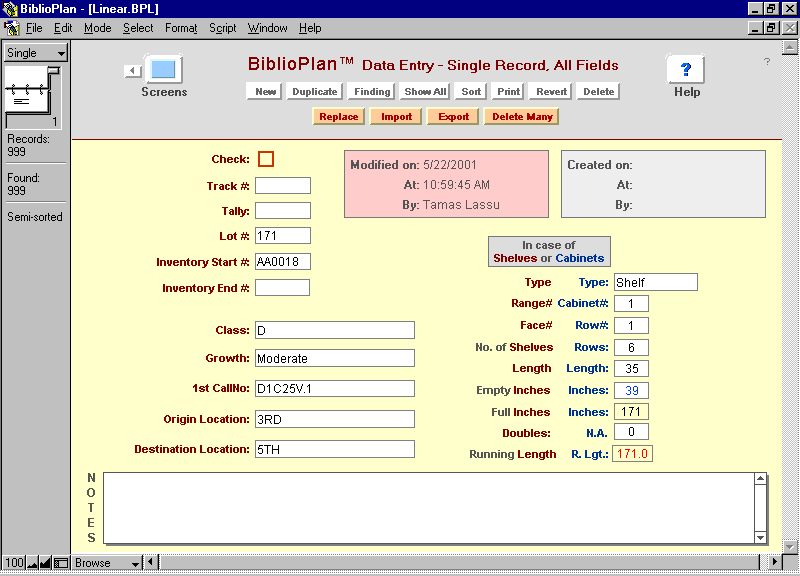Click the BiblioPlan application icon in title bar
The width and height of the screenshot is (800, 576).
click(x=9, y=9)
